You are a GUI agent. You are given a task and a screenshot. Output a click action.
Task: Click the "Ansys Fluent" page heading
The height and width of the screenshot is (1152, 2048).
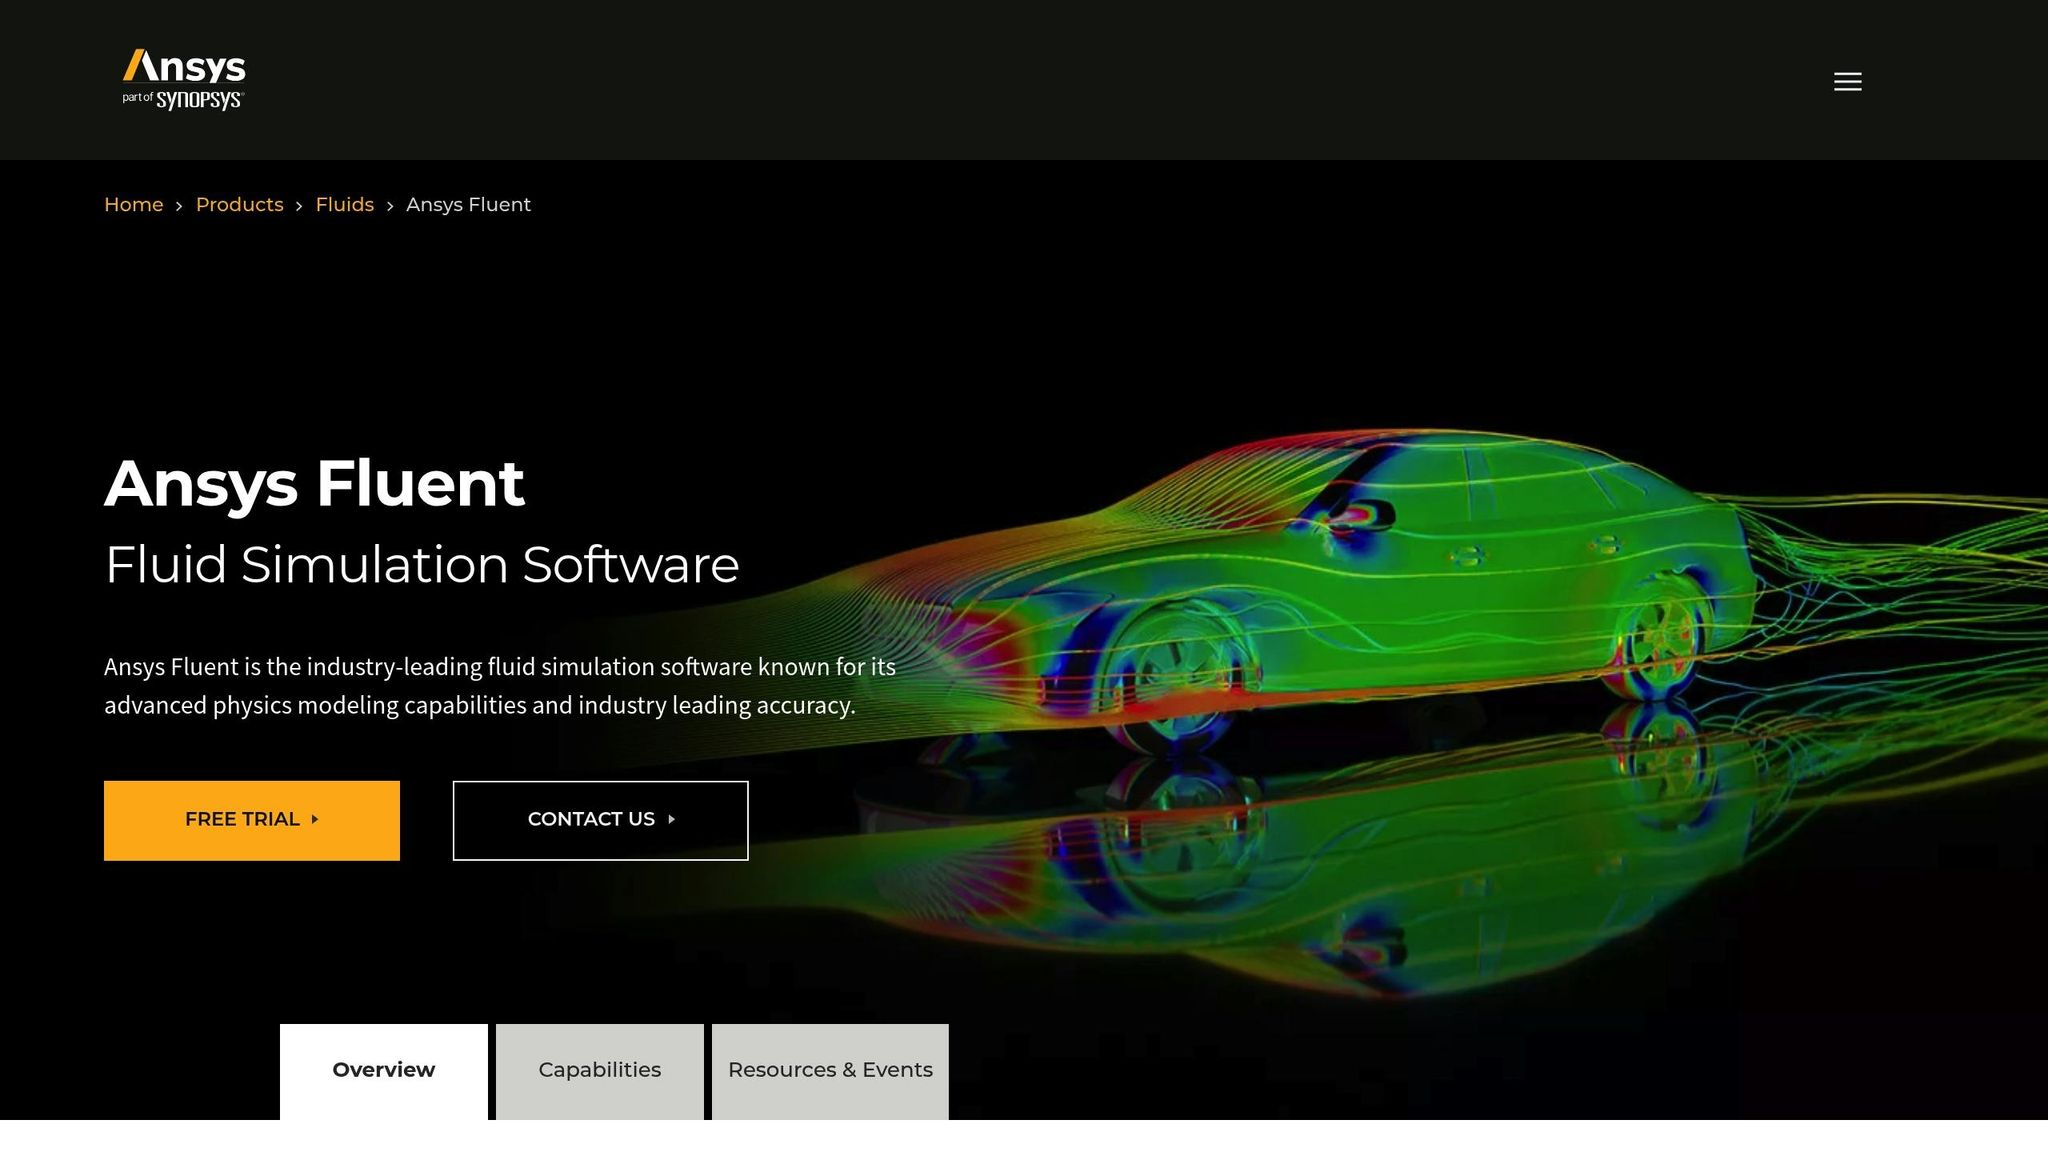click(314, 484)
